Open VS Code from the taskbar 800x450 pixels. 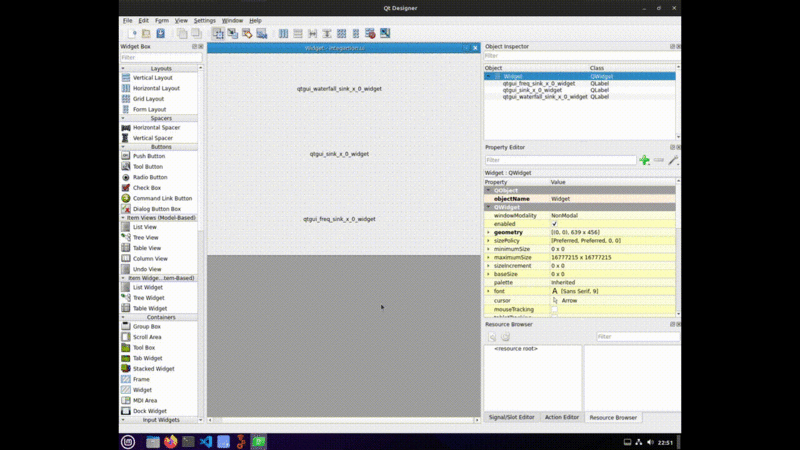(x=206, y=442)
